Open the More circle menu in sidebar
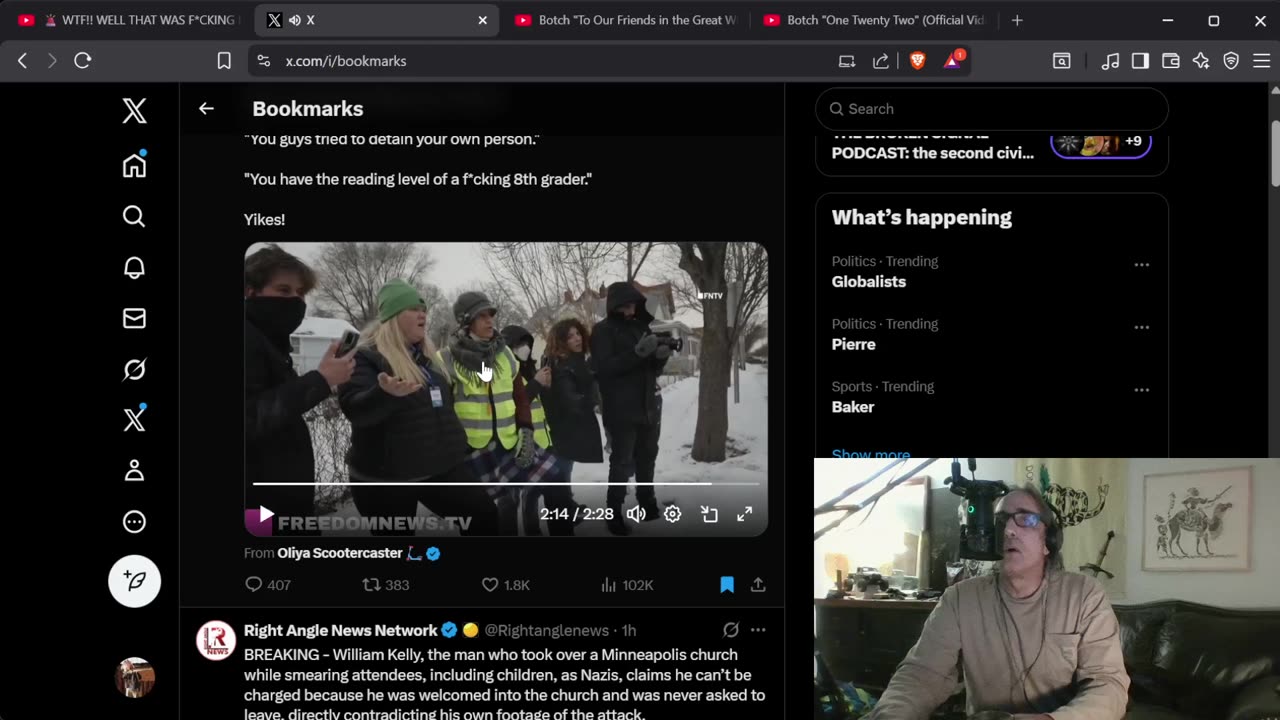The image size is (1280, 720). click(x=134, y=522)
